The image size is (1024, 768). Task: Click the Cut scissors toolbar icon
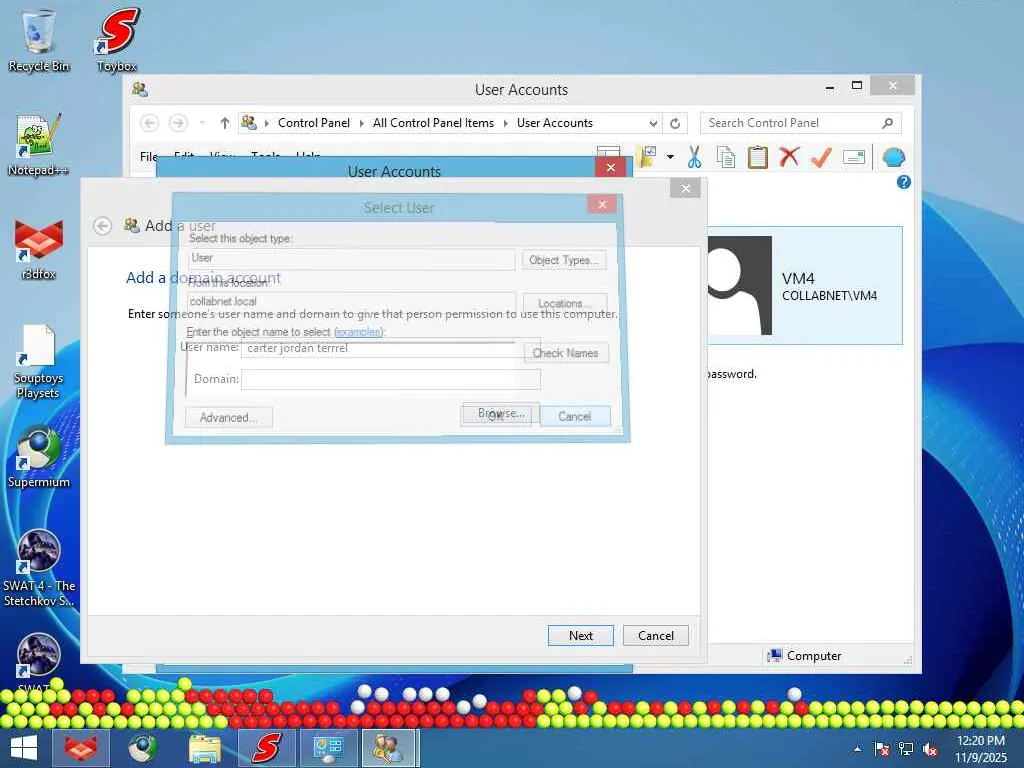click(x=694, y=157)
